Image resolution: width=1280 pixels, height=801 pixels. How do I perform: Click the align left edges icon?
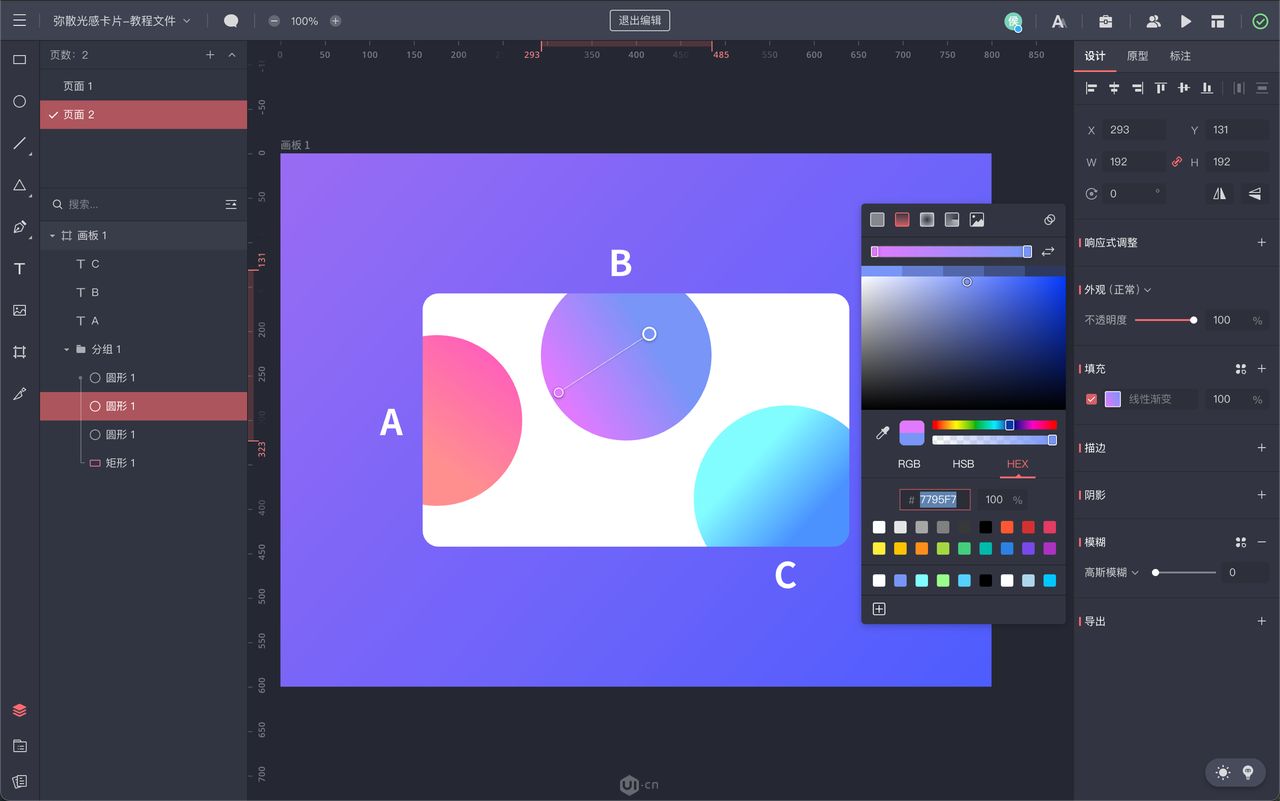(1091, 88)
